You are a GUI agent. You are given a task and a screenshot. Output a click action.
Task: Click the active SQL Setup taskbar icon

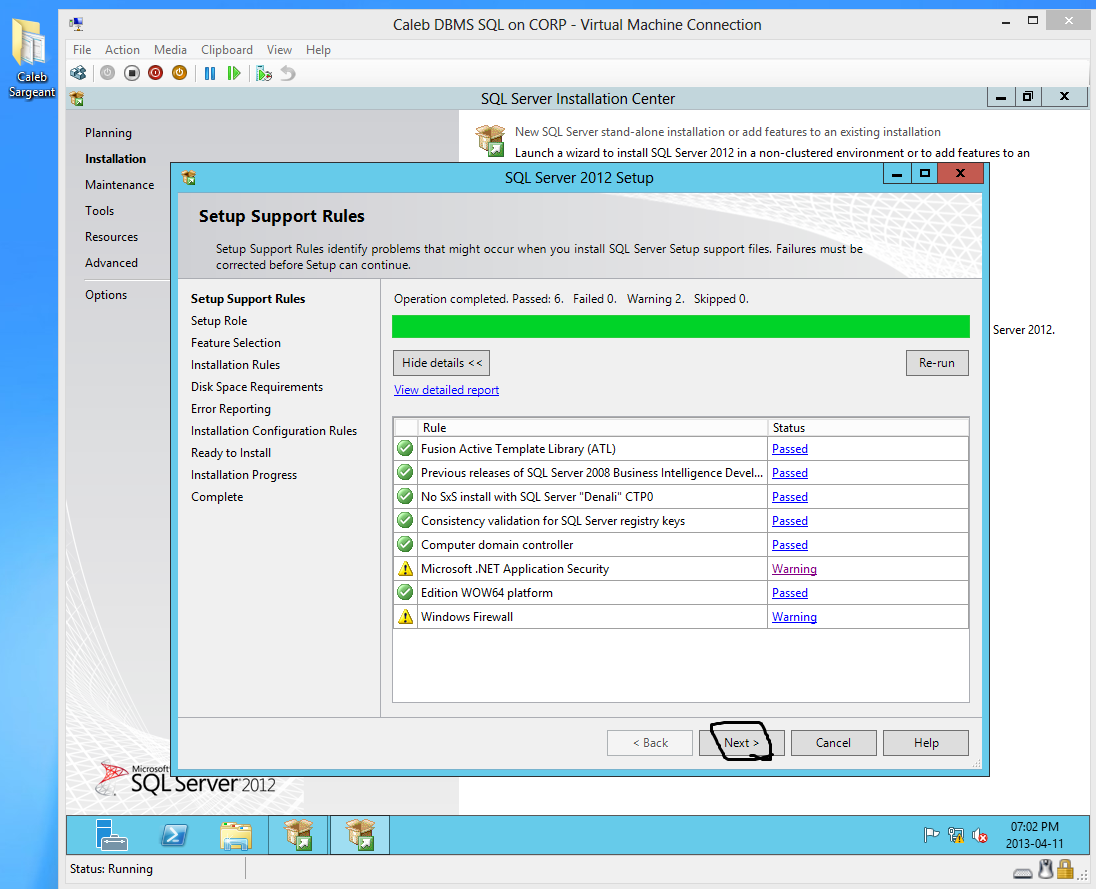360,835
